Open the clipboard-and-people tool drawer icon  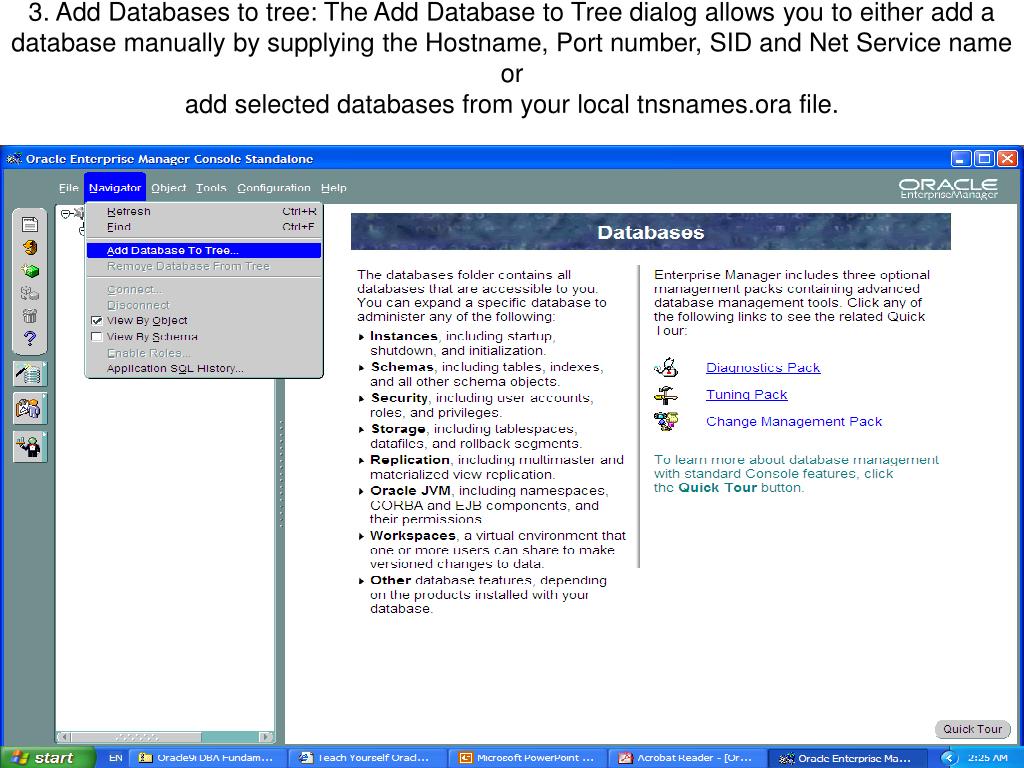coord(29,409)
